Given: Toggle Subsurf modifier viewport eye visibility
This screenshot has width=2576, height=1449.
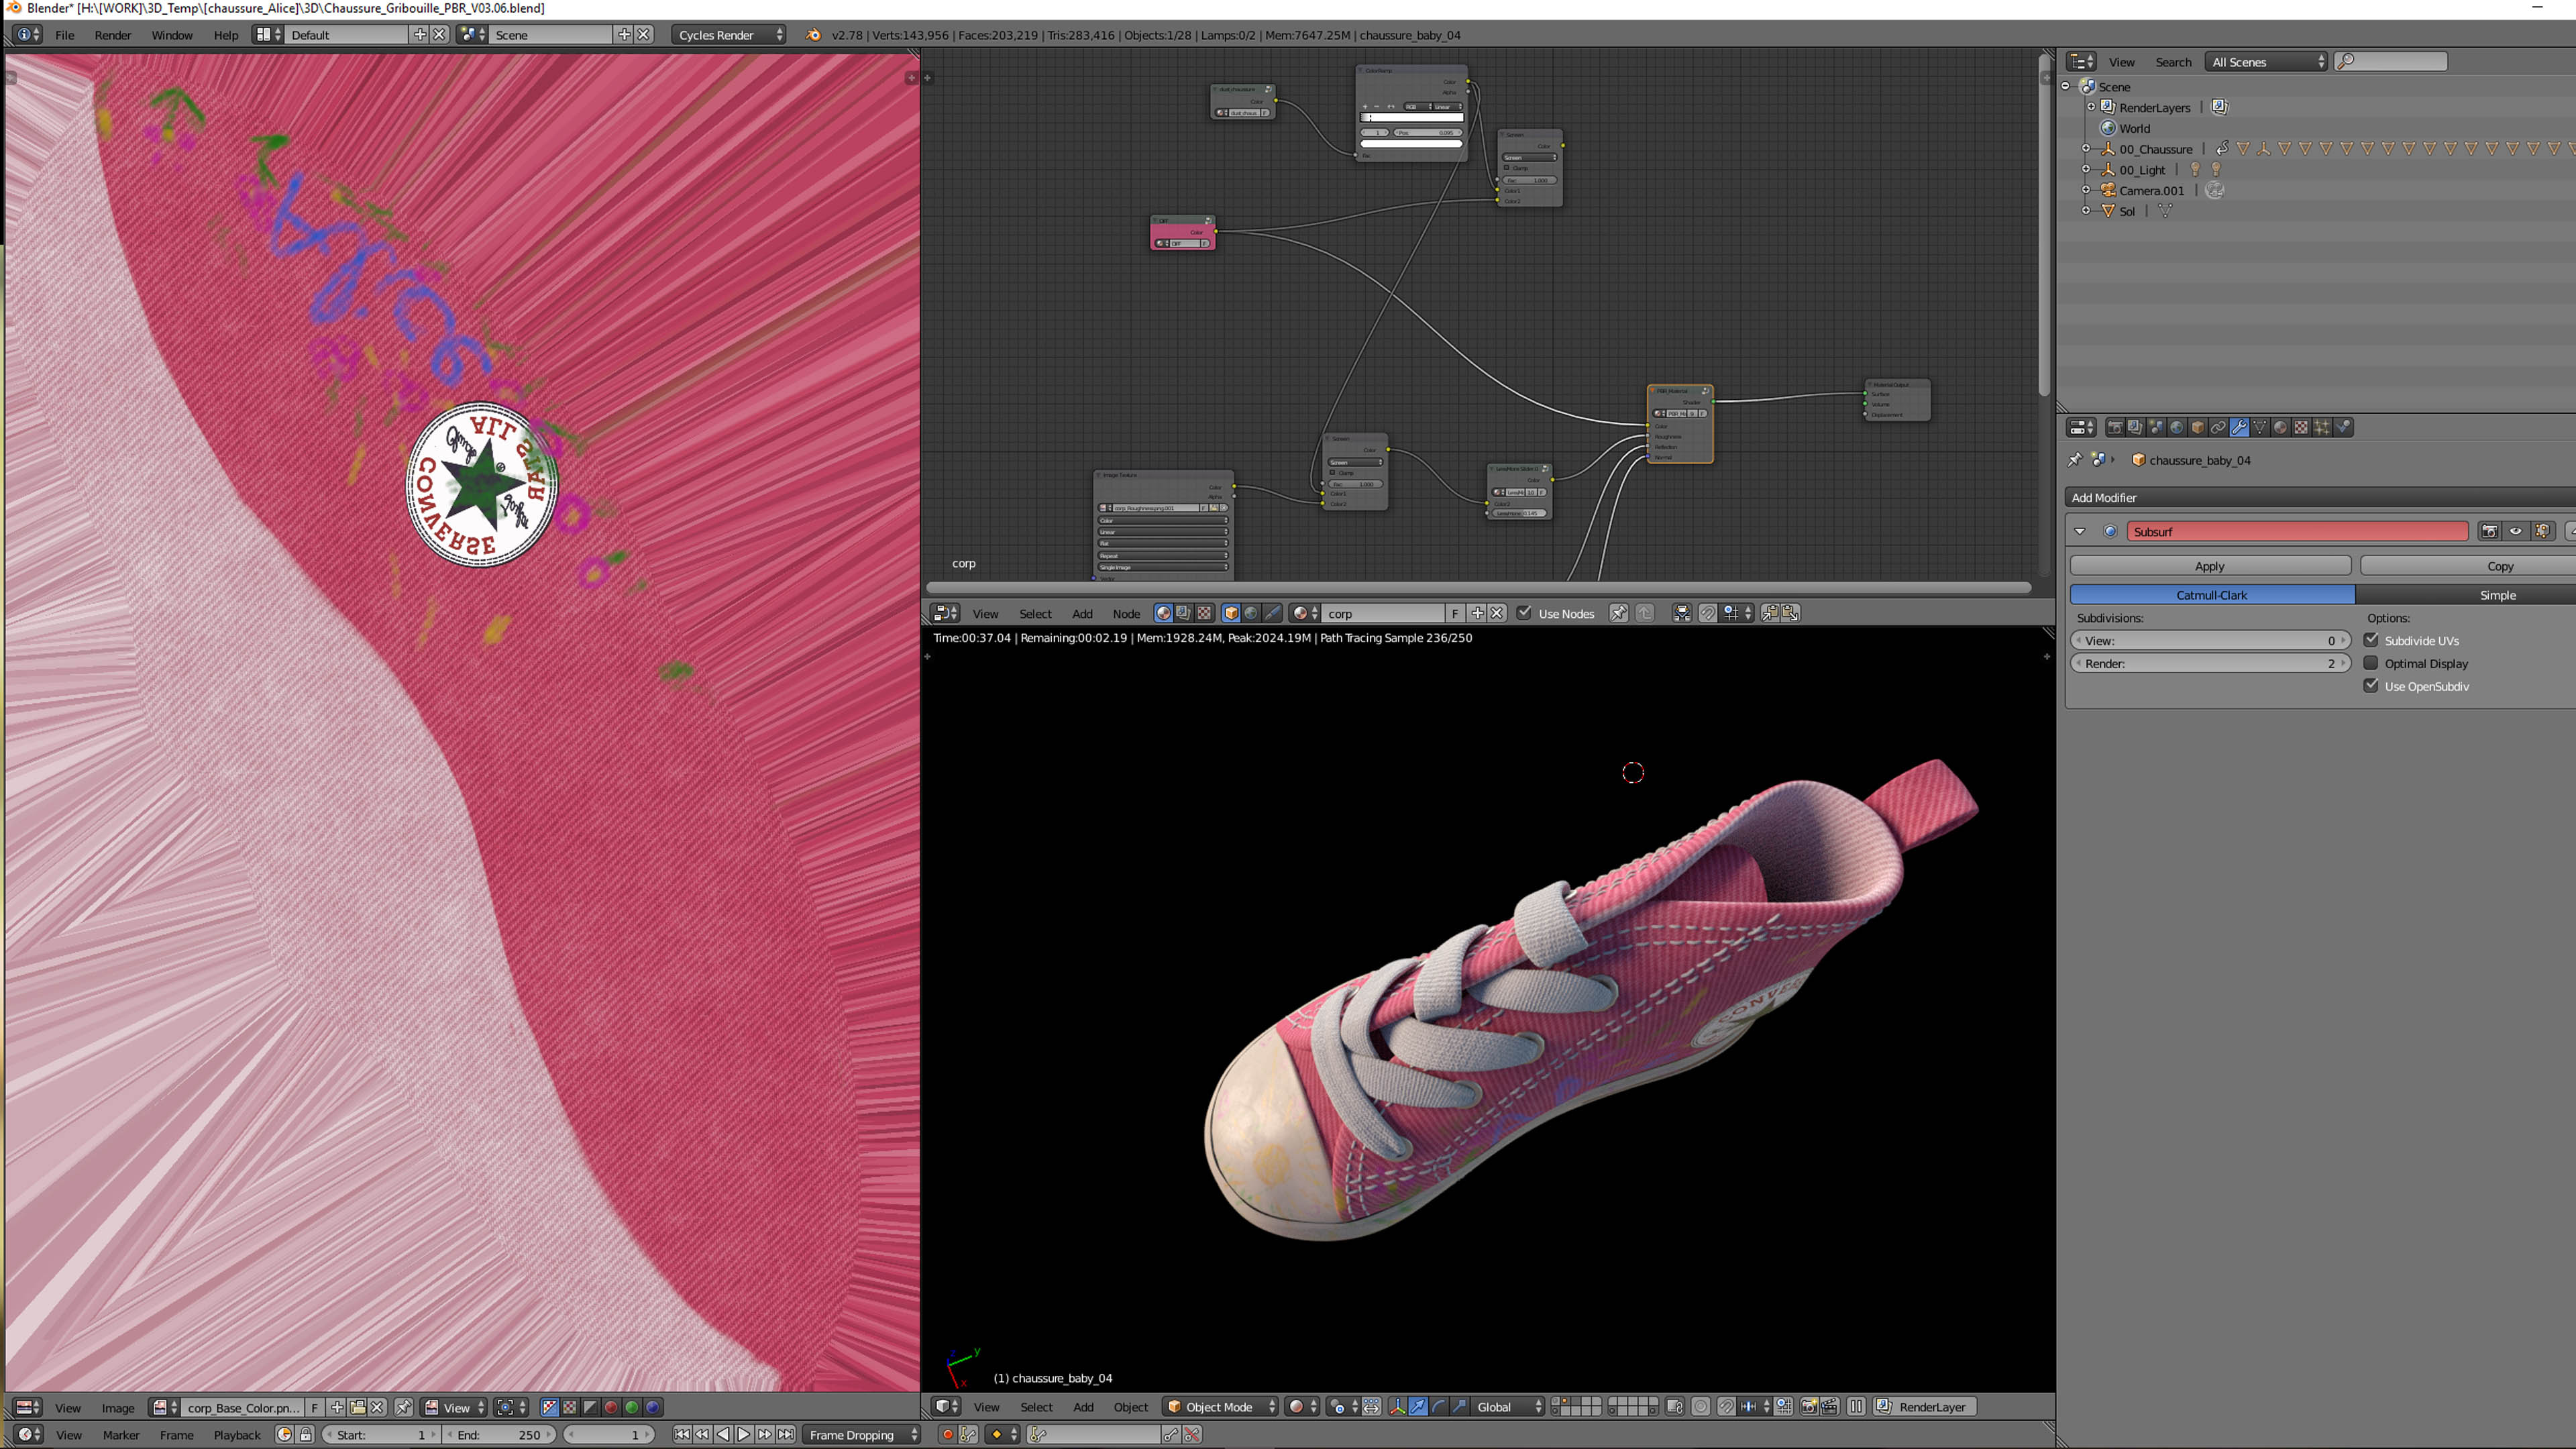Looking at the screenshot, I should [x=2515, y=531].
